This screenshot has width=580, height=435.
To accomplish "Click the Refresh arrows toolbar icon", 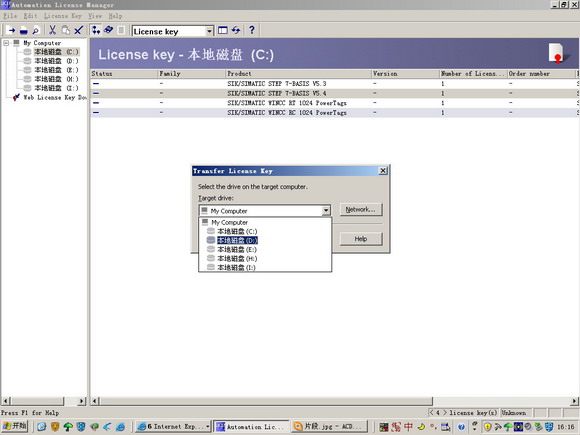I will pyautogui.click(x=236, y=30).
